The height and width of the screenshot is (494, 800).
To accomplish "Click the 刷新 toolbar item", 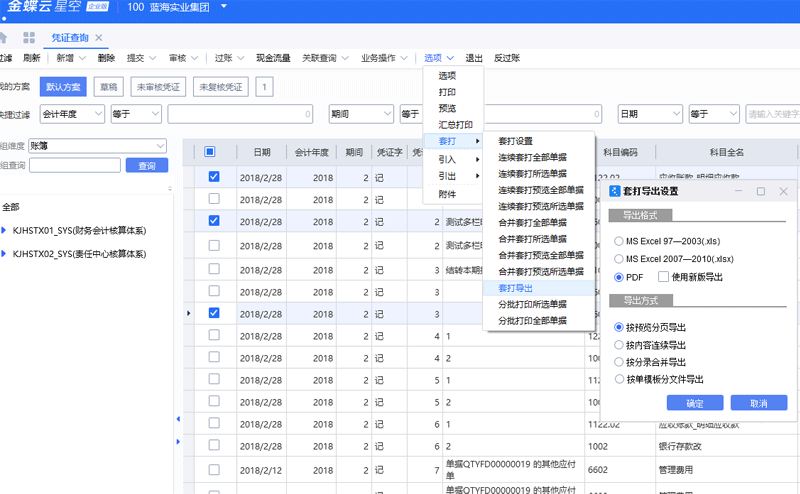I will point(31,58).
